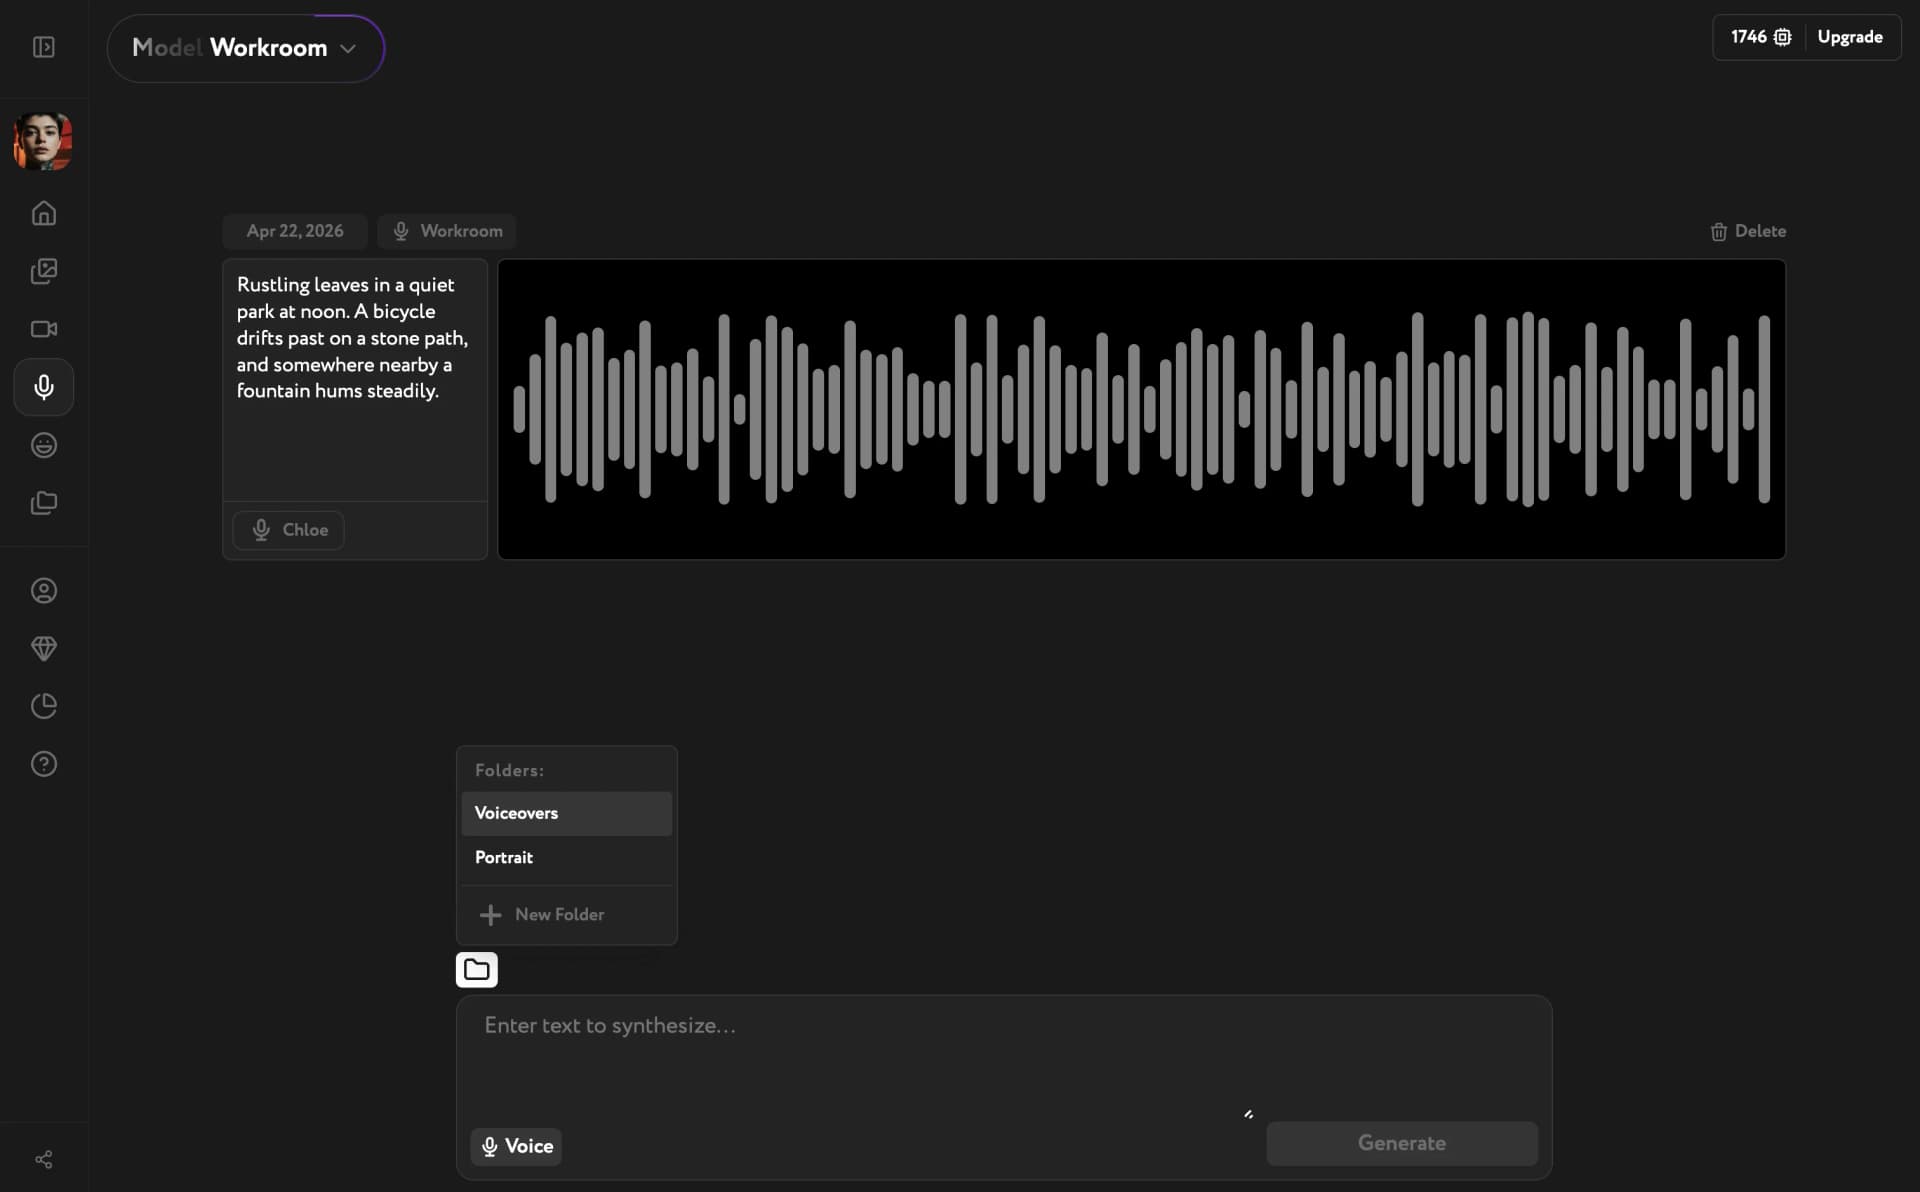Select the Voiceovers folder
The width and height of the screenshot is (1920, 1192).
pyautogui.click(x=566, y=813)
